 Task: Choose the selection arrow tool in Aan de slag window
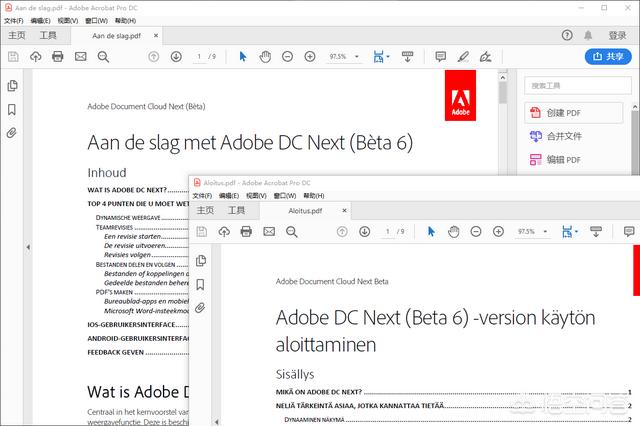coord(243,57)
